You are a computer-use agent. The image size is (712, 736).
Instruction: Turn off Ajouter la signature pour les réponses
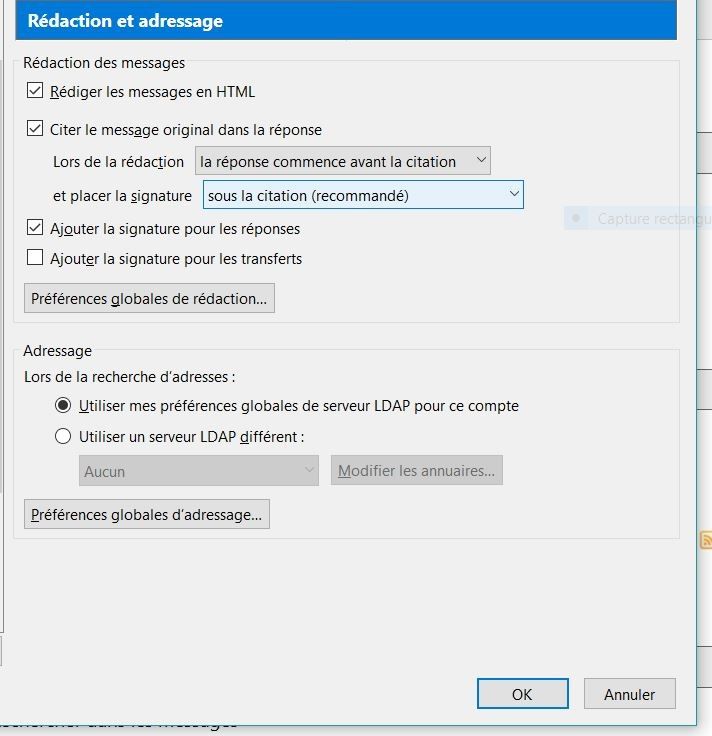35,228
